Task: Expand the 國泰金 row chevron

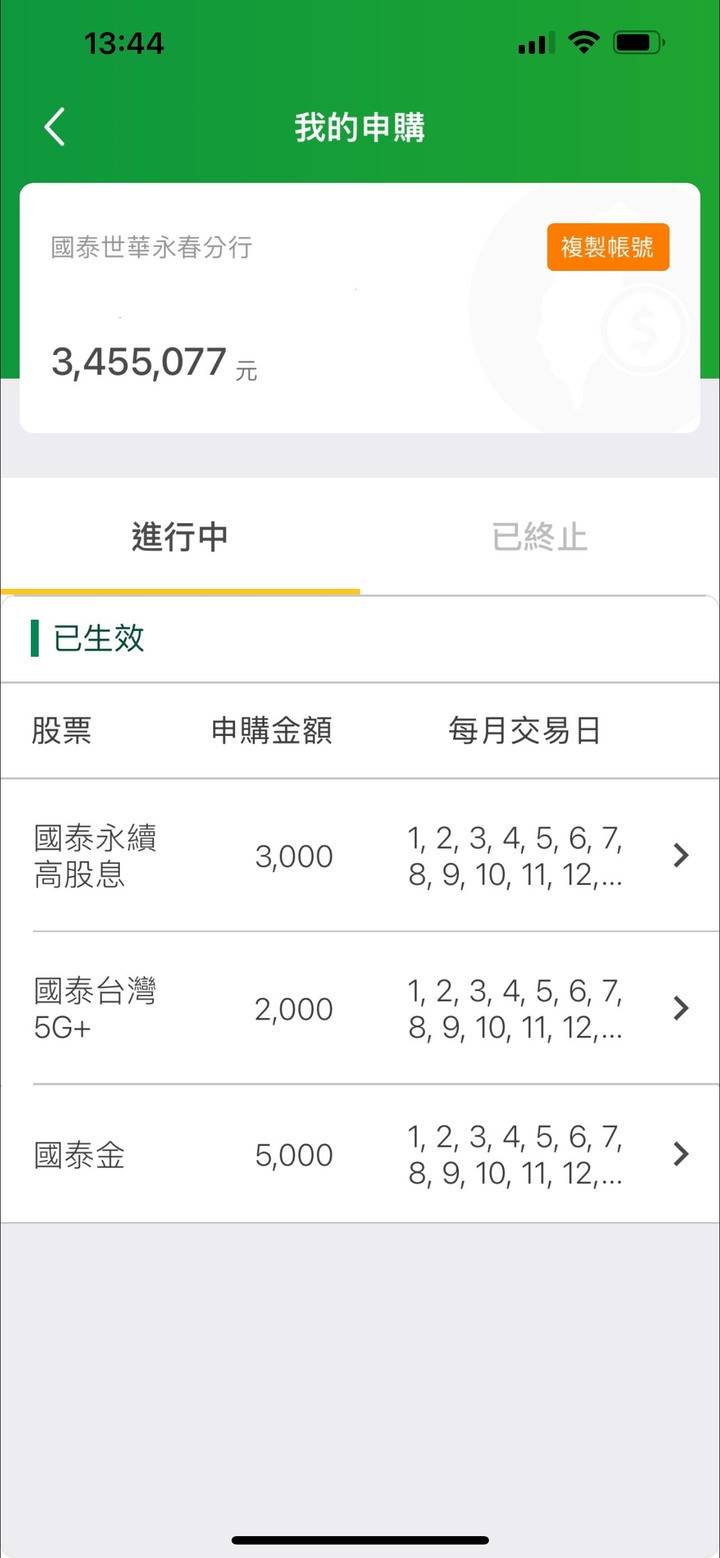Action: coord(681,1154)
